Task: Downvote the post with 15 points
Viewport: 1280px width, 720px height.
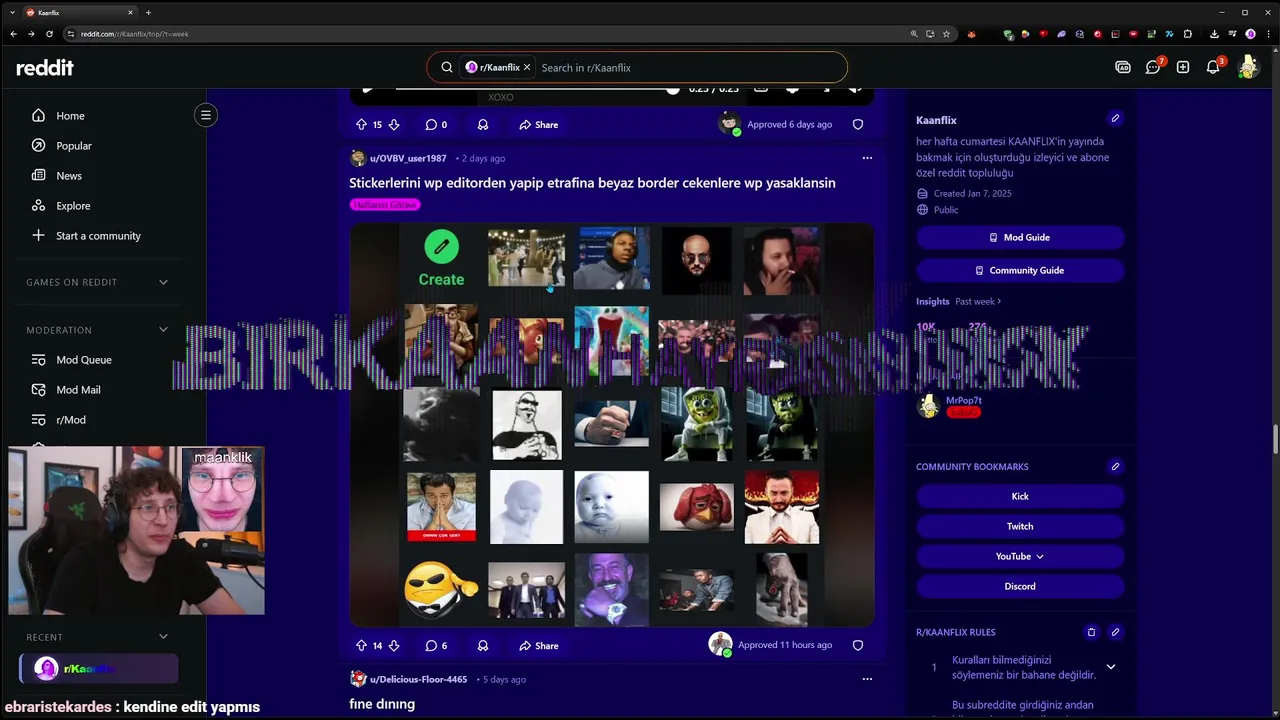Action: pyautogui.click(x=394, y=125)
